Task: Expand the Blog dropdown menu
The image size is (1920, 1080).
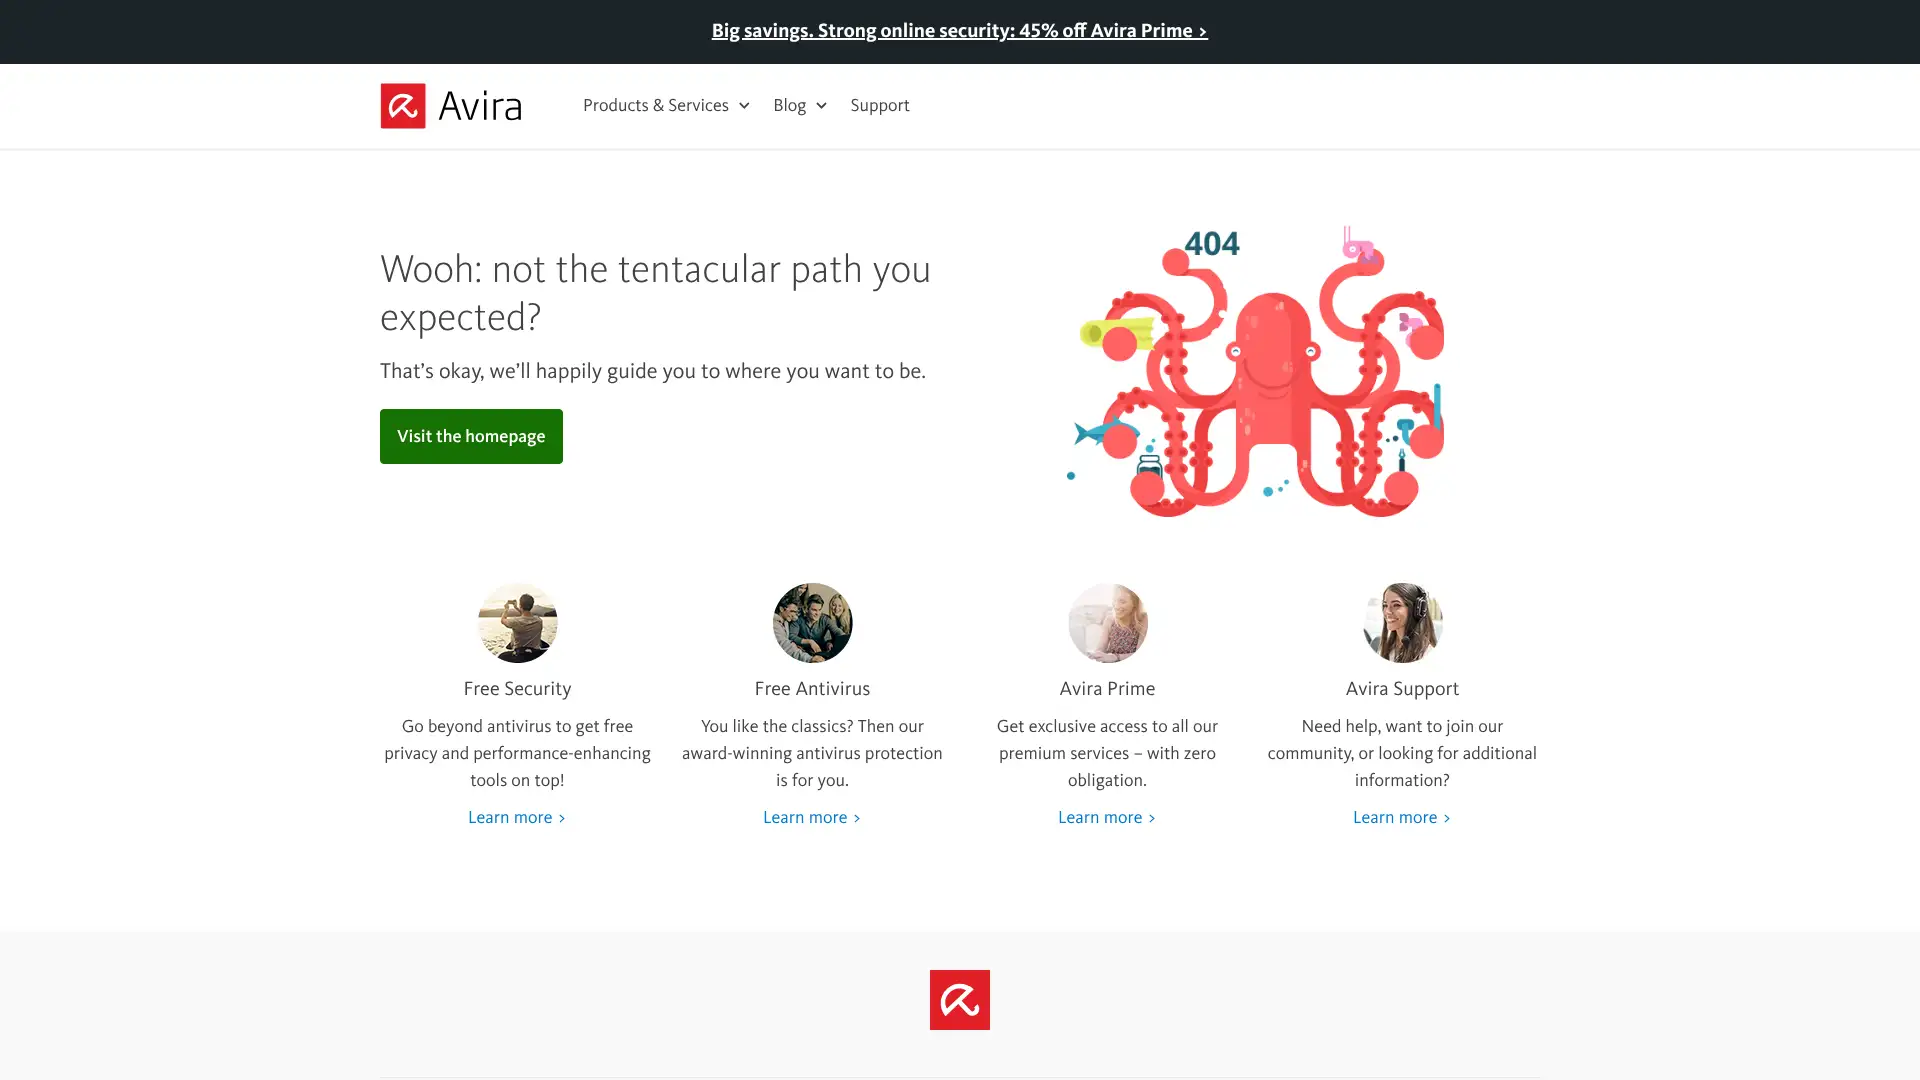Action: coord(800,105)
